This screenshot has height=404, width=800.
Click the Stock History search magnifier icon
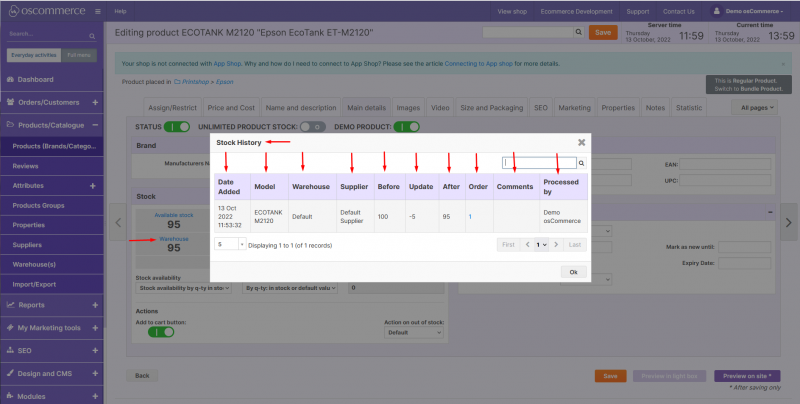pos(581,162)
